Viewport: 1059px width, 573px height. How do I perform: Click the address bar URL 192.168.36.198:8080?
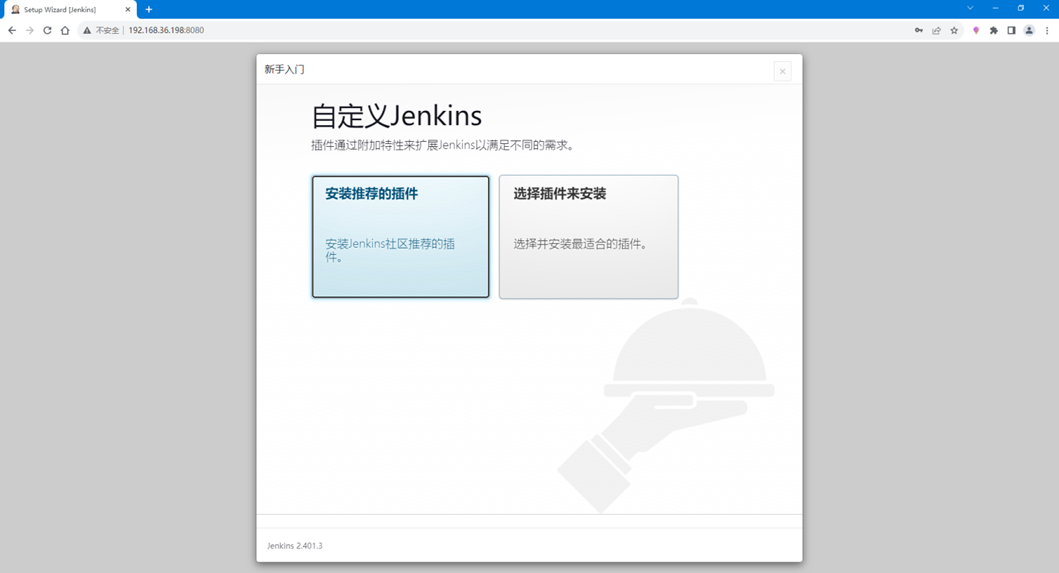[166, 30]
